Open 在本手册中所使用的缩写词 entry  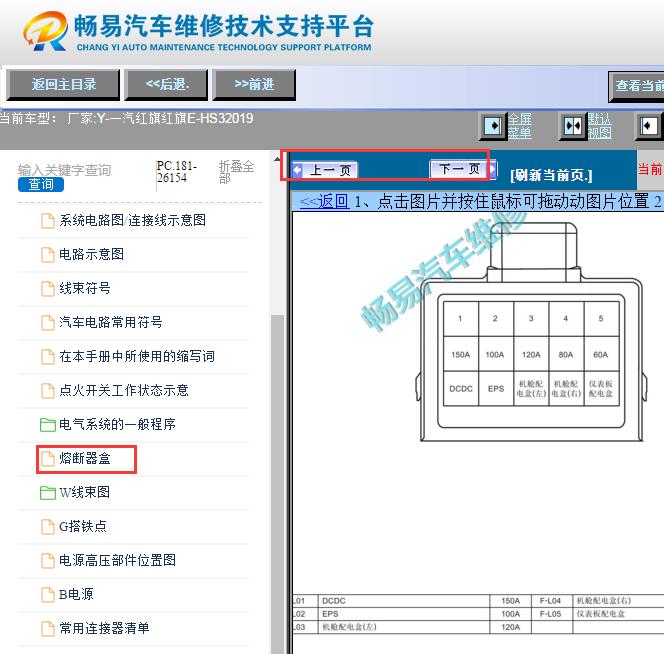(x=137, y=356)
